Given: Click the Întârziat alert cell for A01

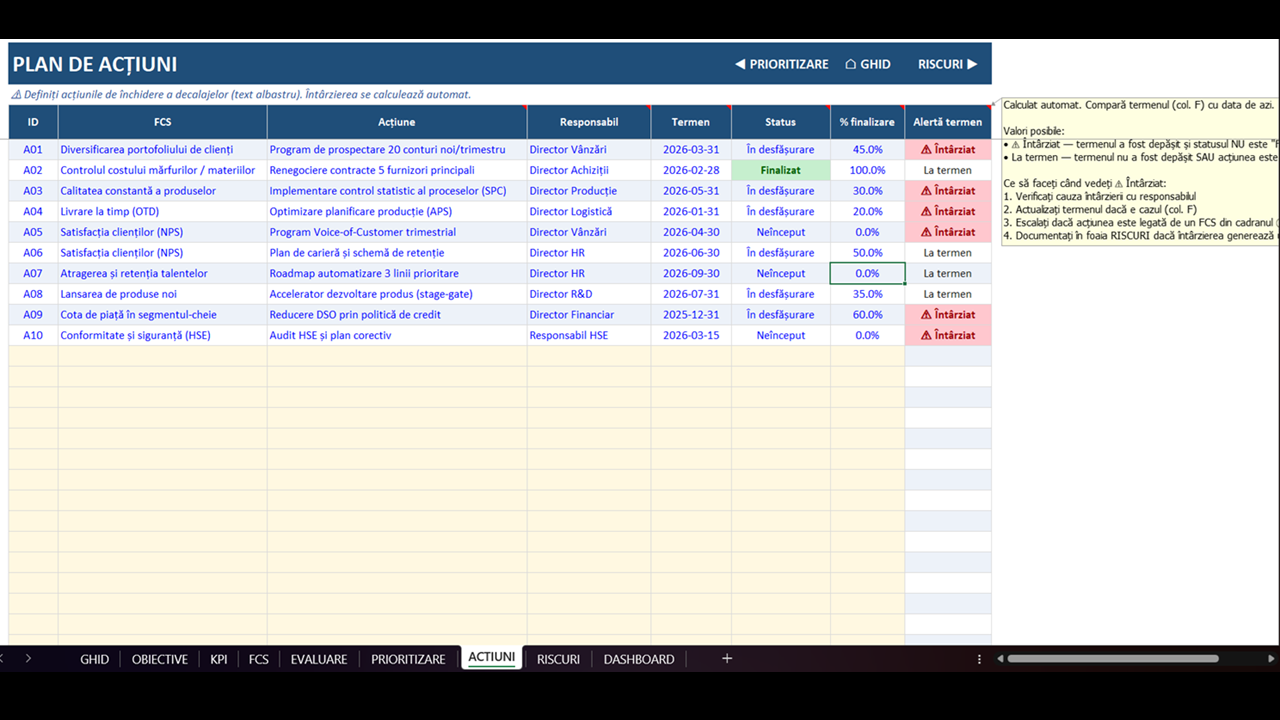Looking at the screenshot, I should coord(948,150).
